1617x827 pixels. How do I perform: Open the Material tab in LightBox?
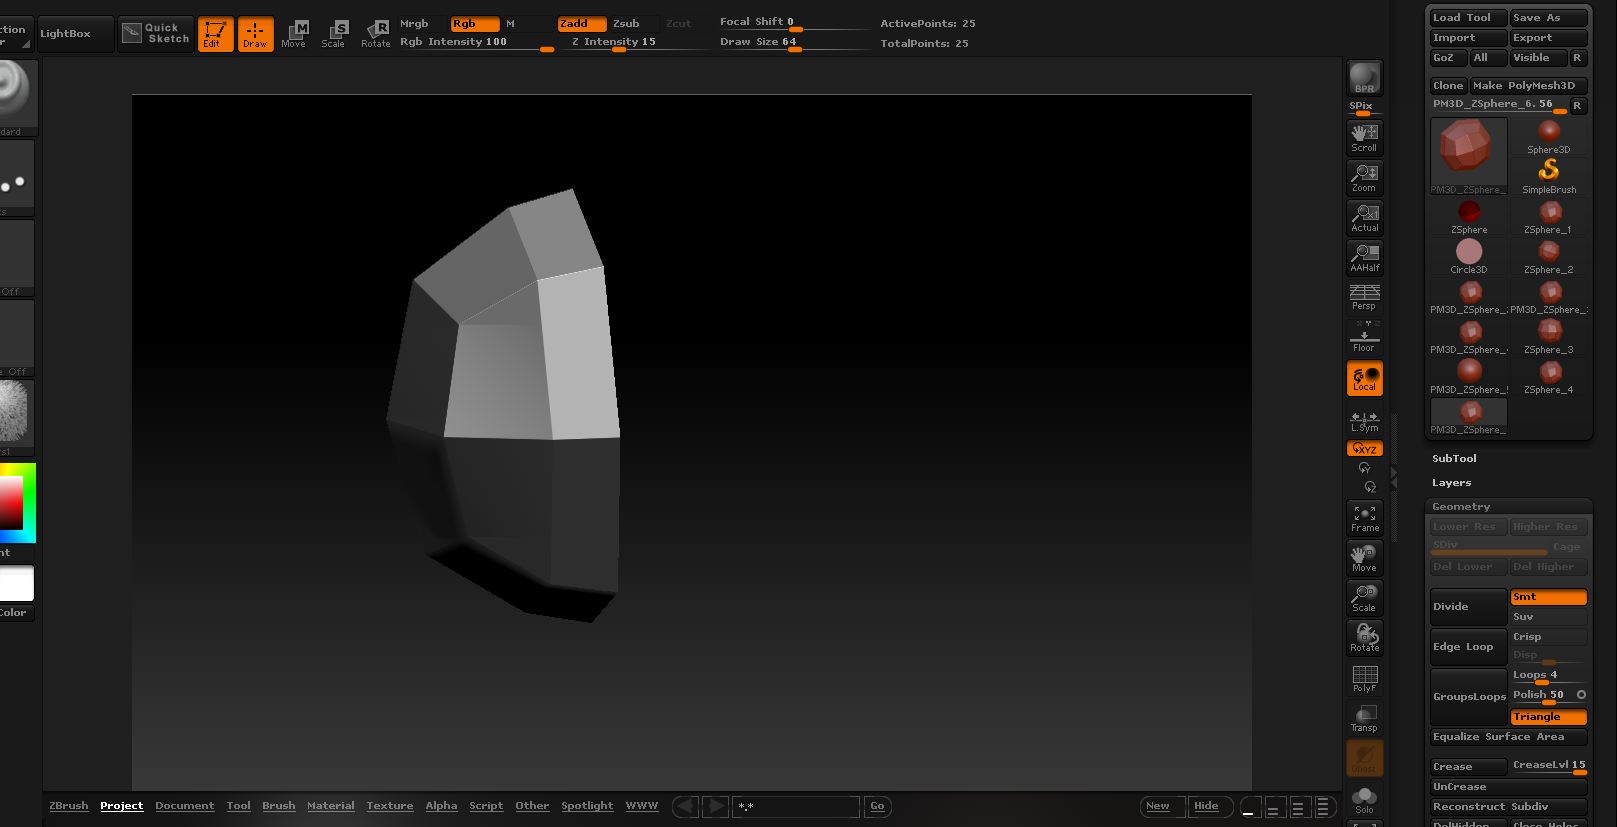(330, 806)
